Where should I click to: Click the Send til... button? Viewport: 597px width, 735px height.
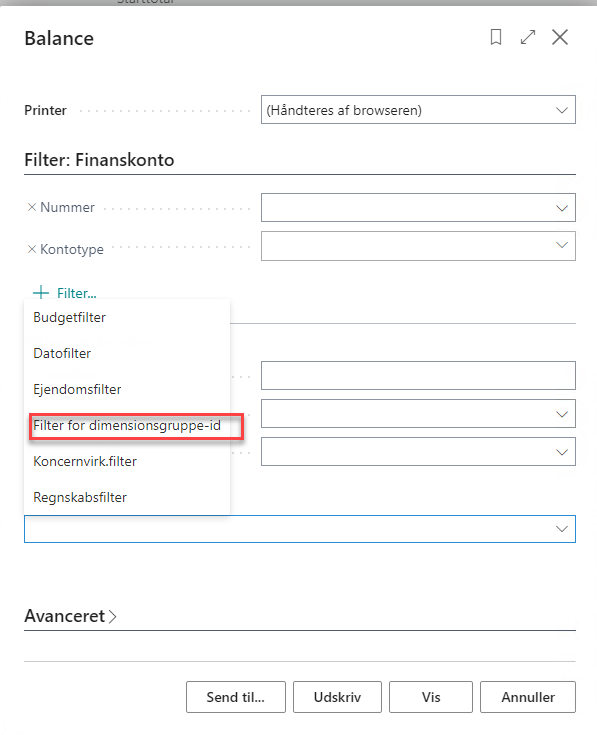236,697
